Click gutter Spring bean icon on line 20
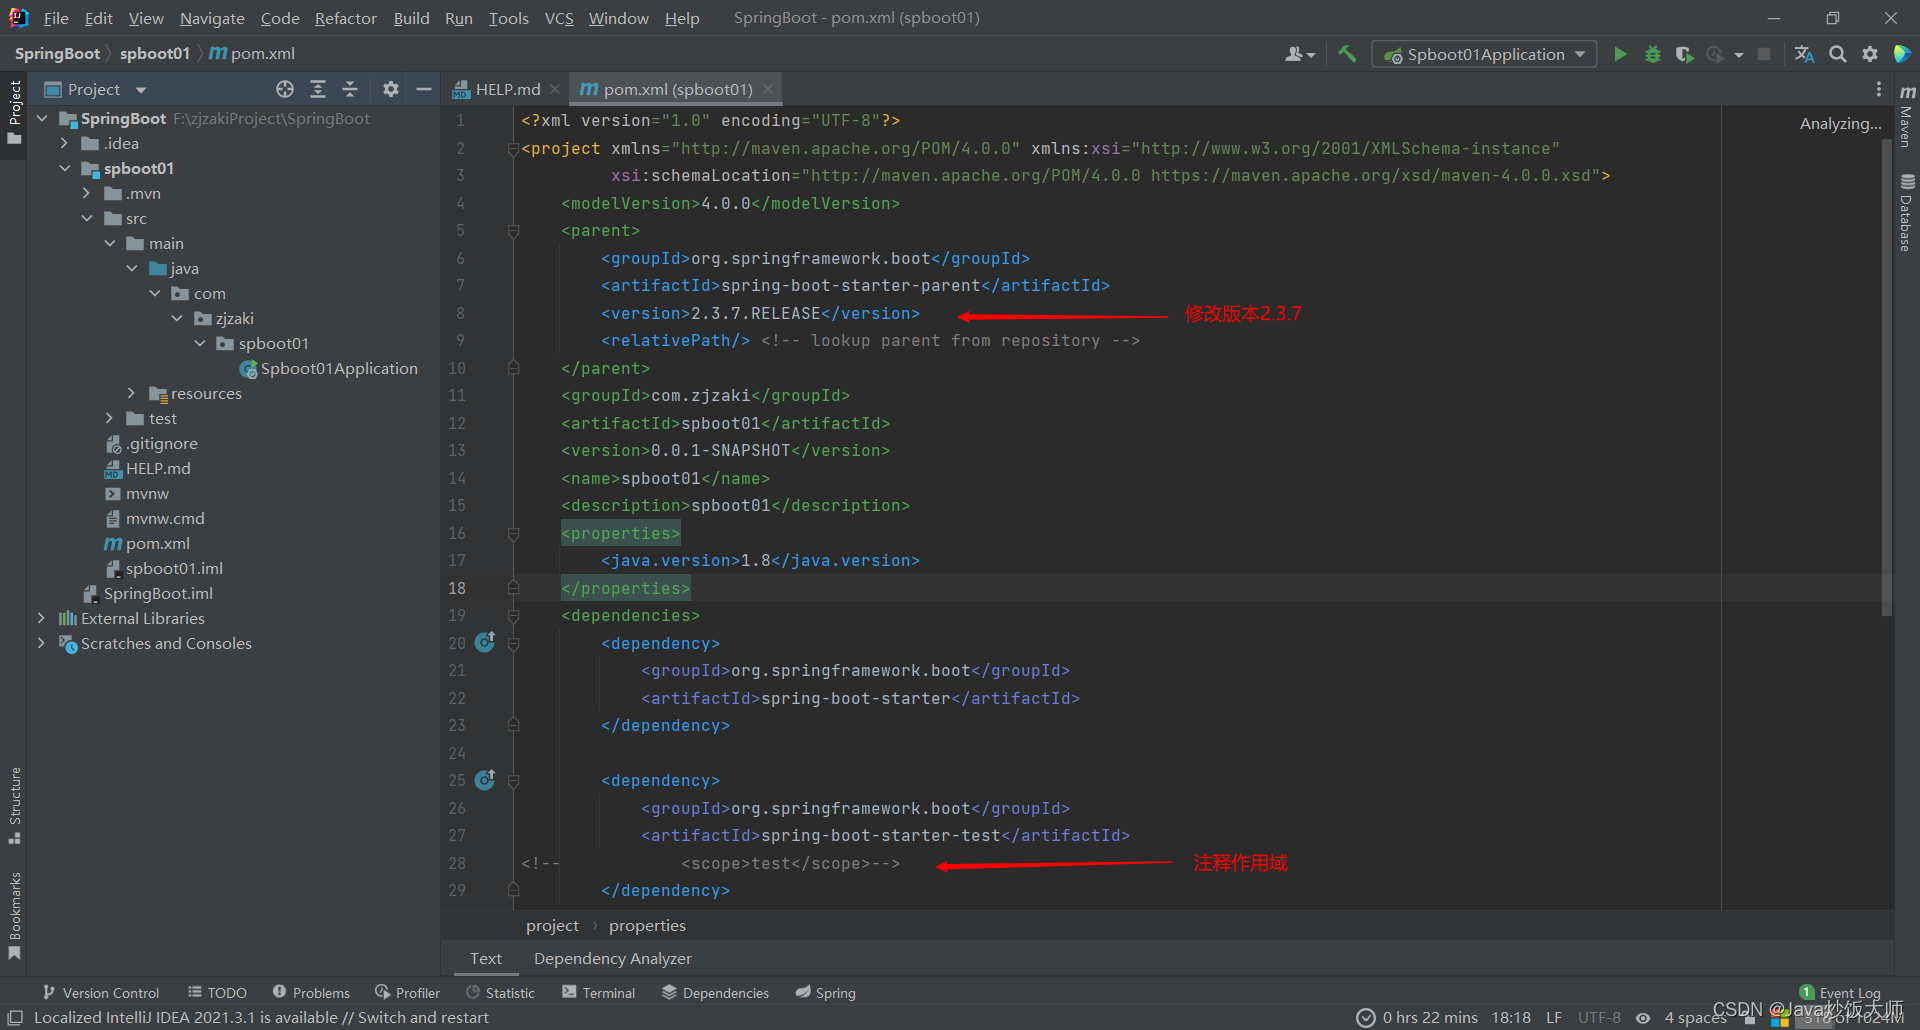Image resolution: width=1920 pixels, height=1030 pixels. (x=485, y=642)
